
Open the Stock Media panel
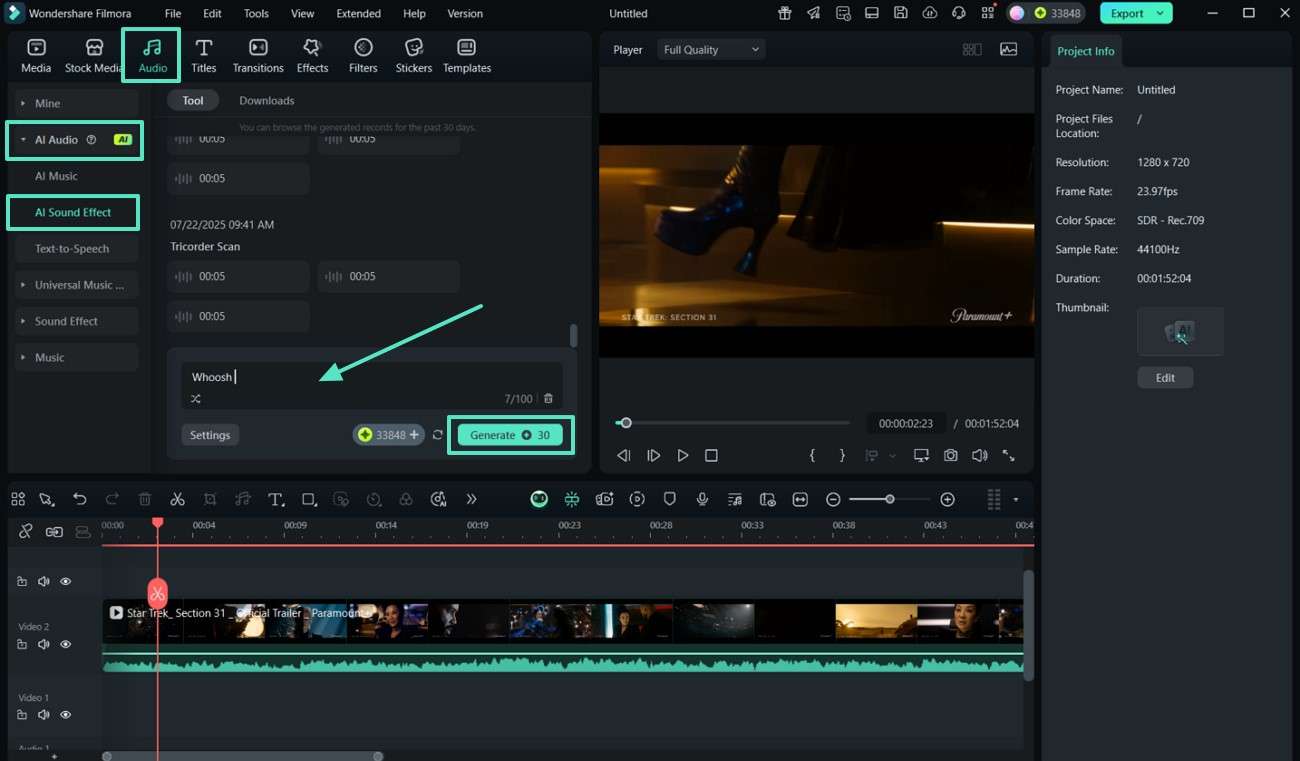click(94, 56)
